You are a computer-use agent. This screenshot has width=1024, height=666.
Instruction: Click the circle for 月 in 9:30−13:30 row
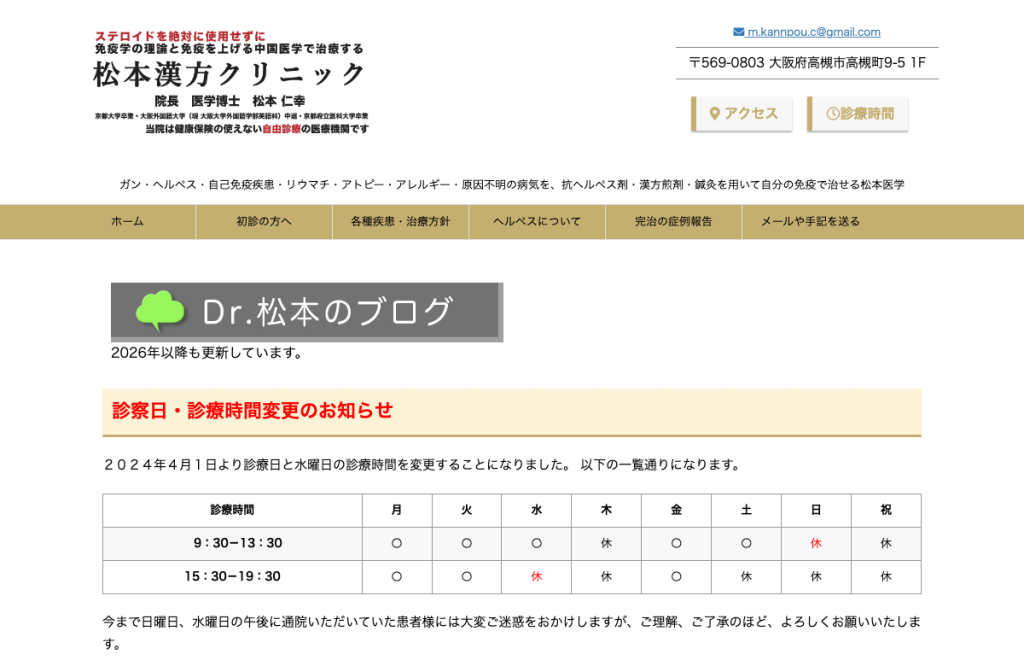[397, 543]
